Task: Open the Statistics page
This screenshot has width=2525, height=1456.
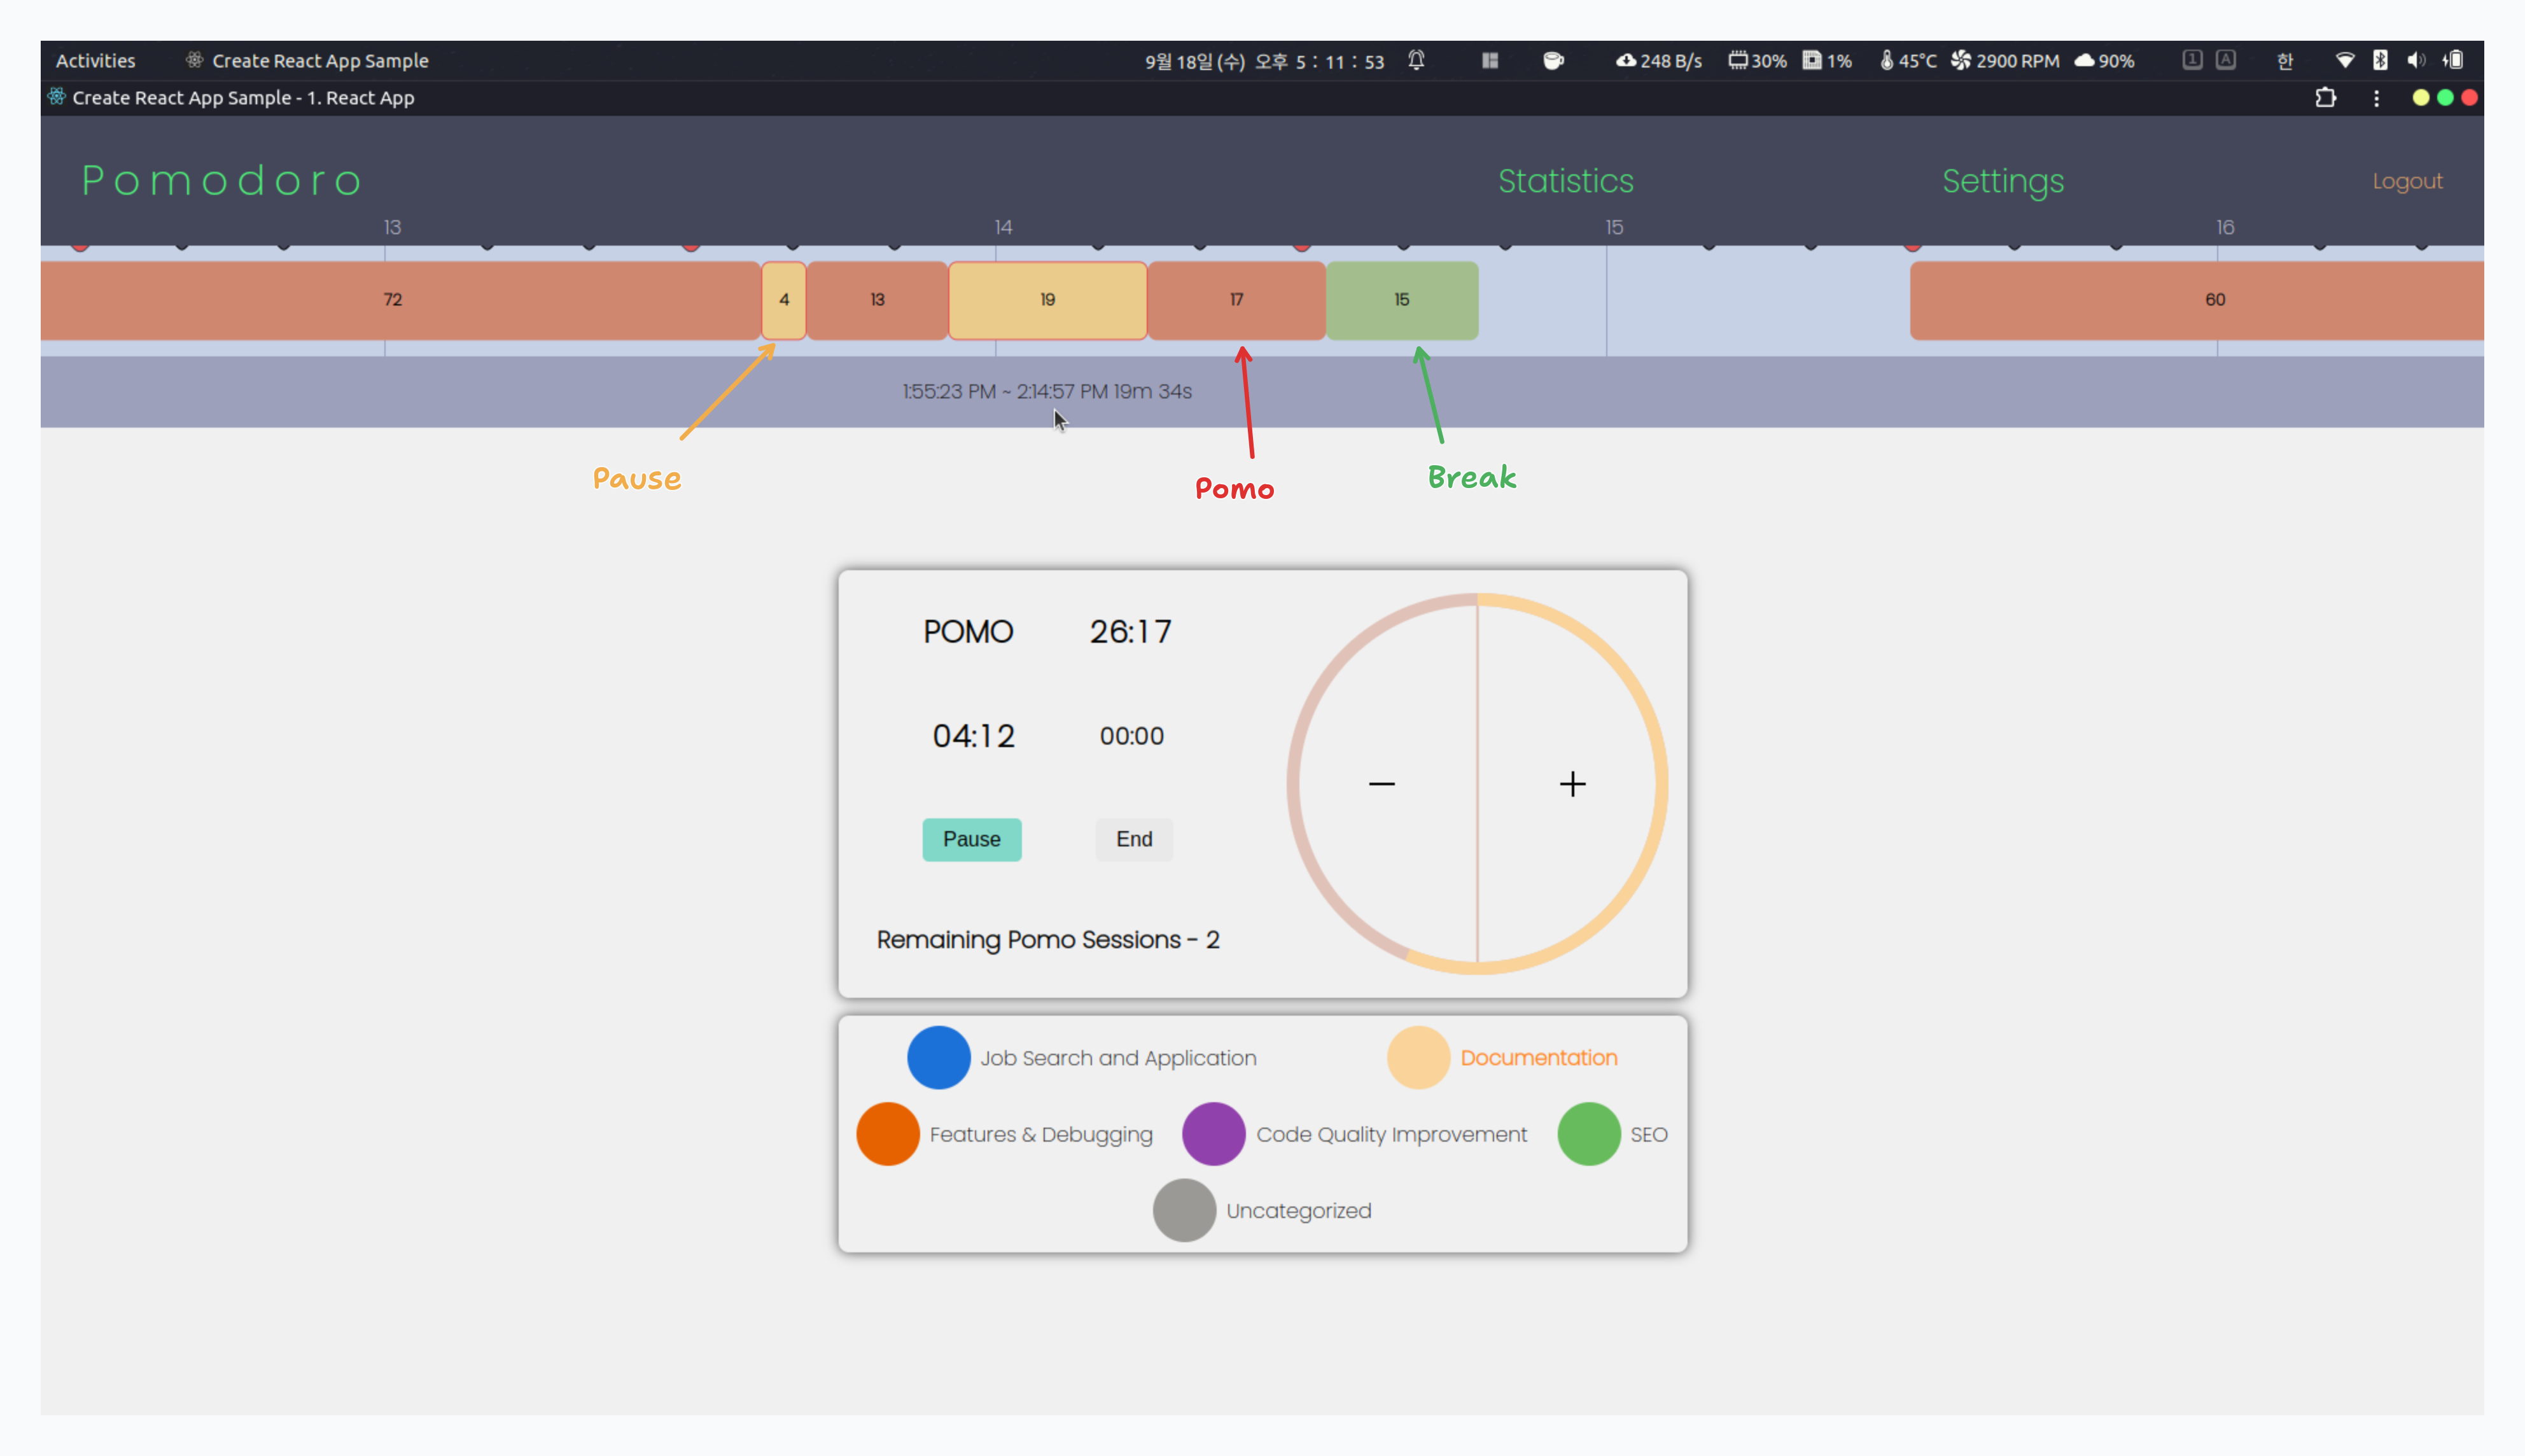Action: coord(1565,181)
